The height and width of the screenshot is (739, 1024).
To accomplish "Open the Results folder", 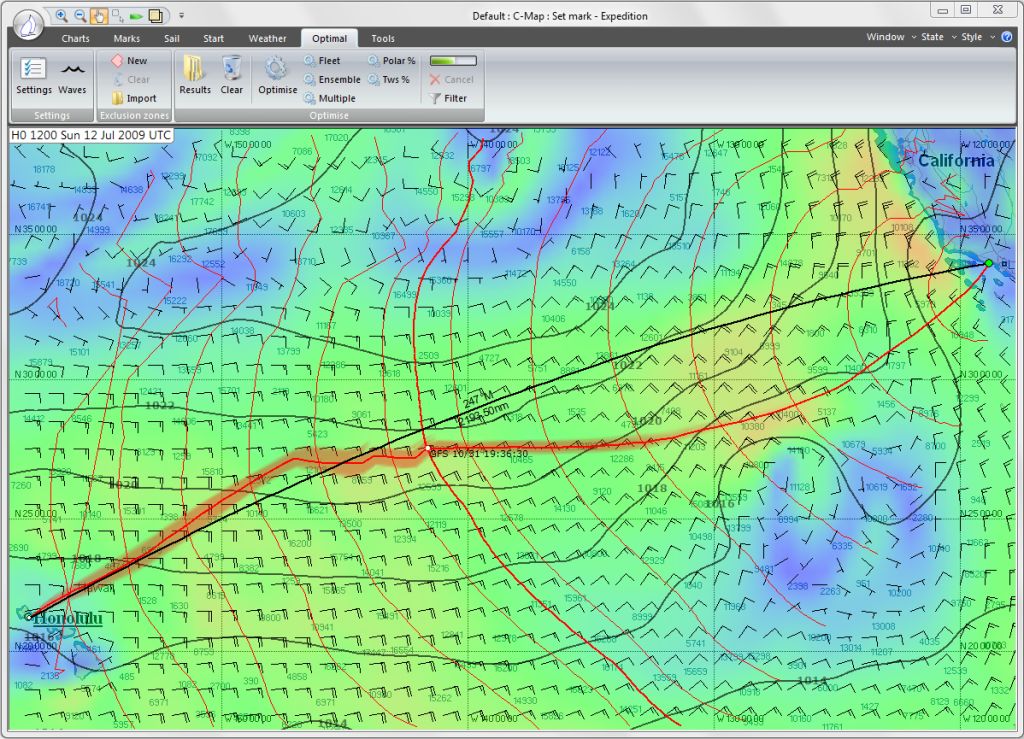I will [x=194, y=75].
